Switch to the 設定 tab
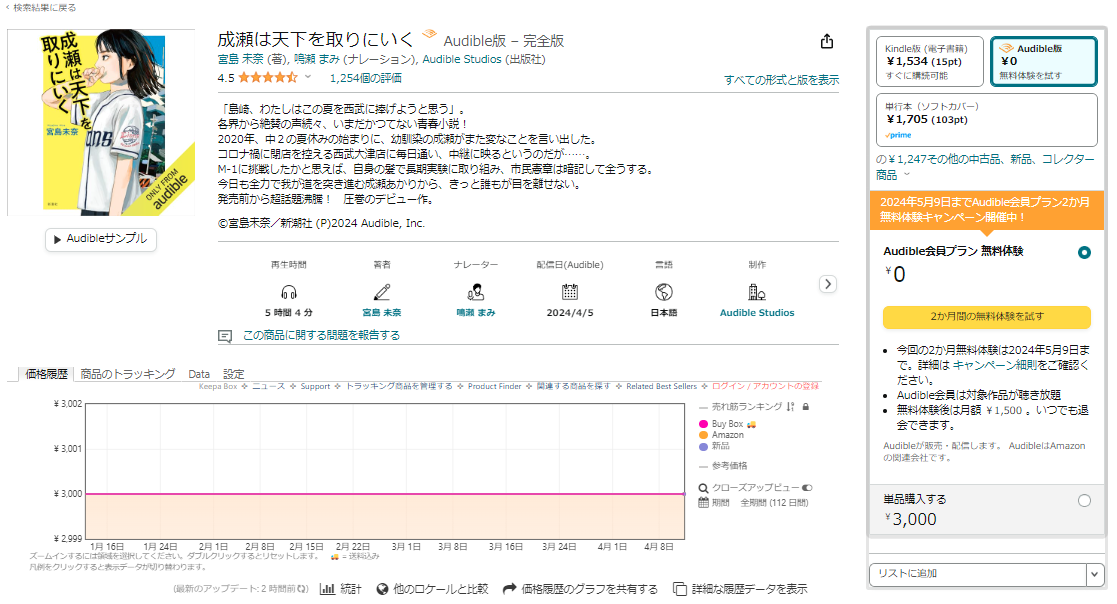Screen dimensions: 1117x604 [x=234, y=374]
